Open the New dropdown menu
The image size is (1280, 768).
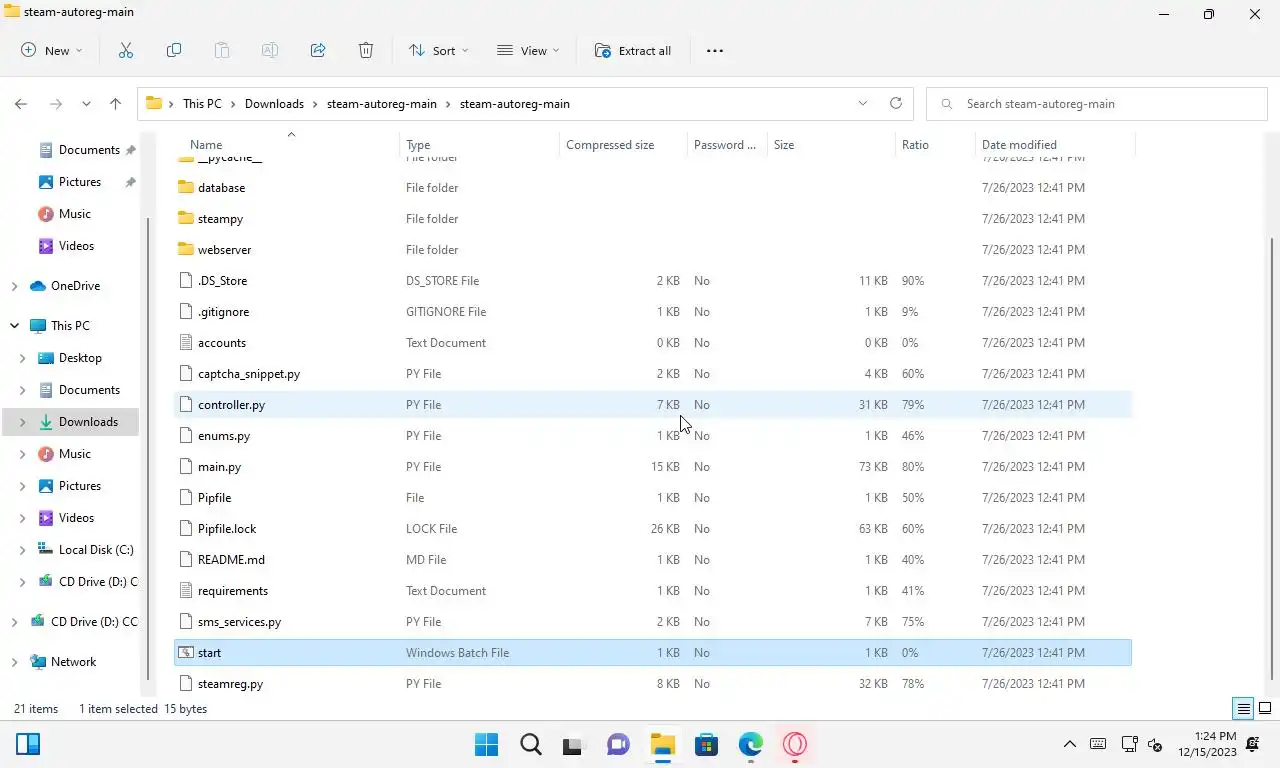52,50
